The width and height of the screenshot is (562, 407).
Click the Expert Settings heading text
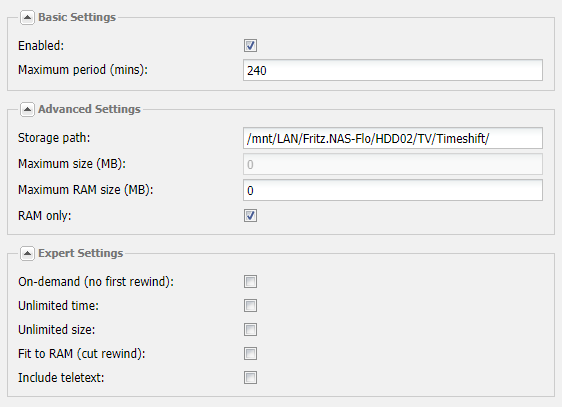click(x=81, y=253)
